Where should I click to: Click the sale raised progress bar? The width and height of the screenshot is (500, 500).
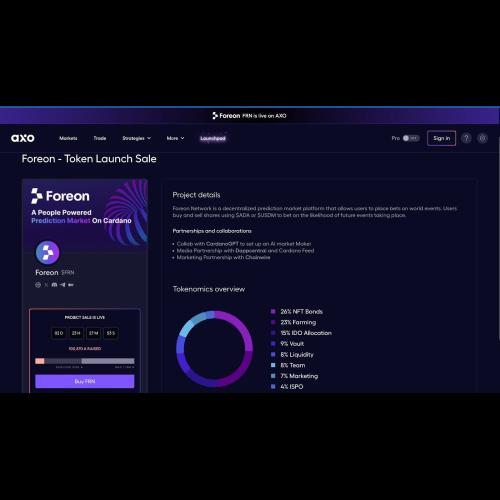click(x=85, y=361)
